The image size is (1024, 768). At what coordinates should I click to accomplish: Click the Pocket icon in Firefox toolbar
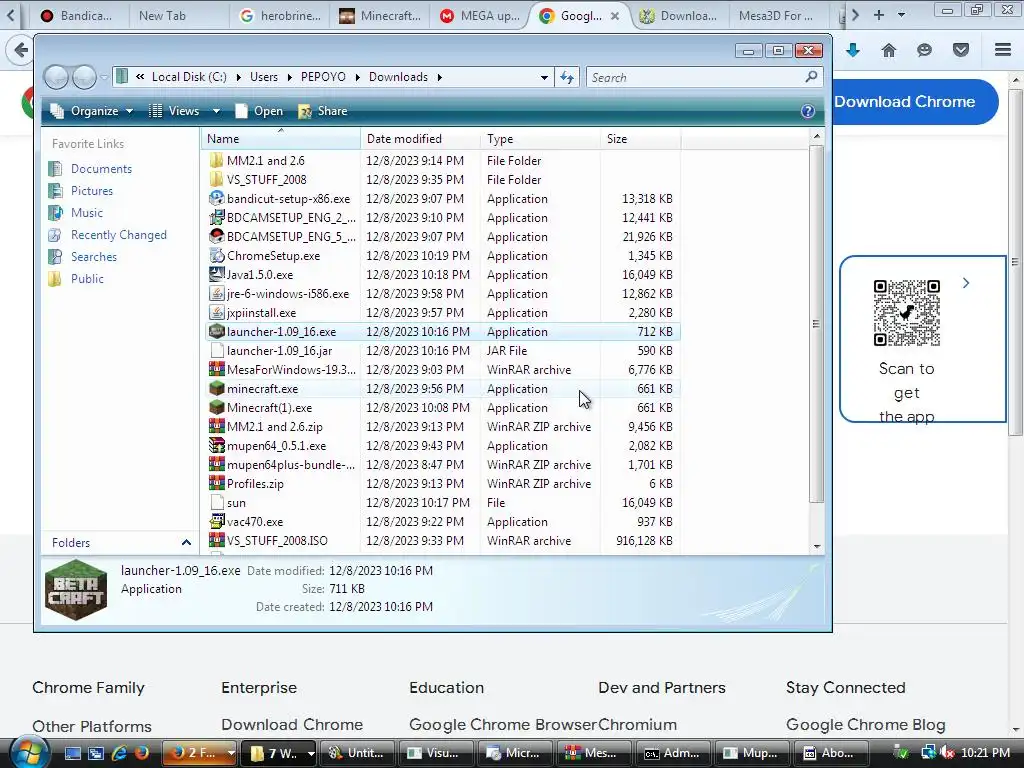[961, 50]
